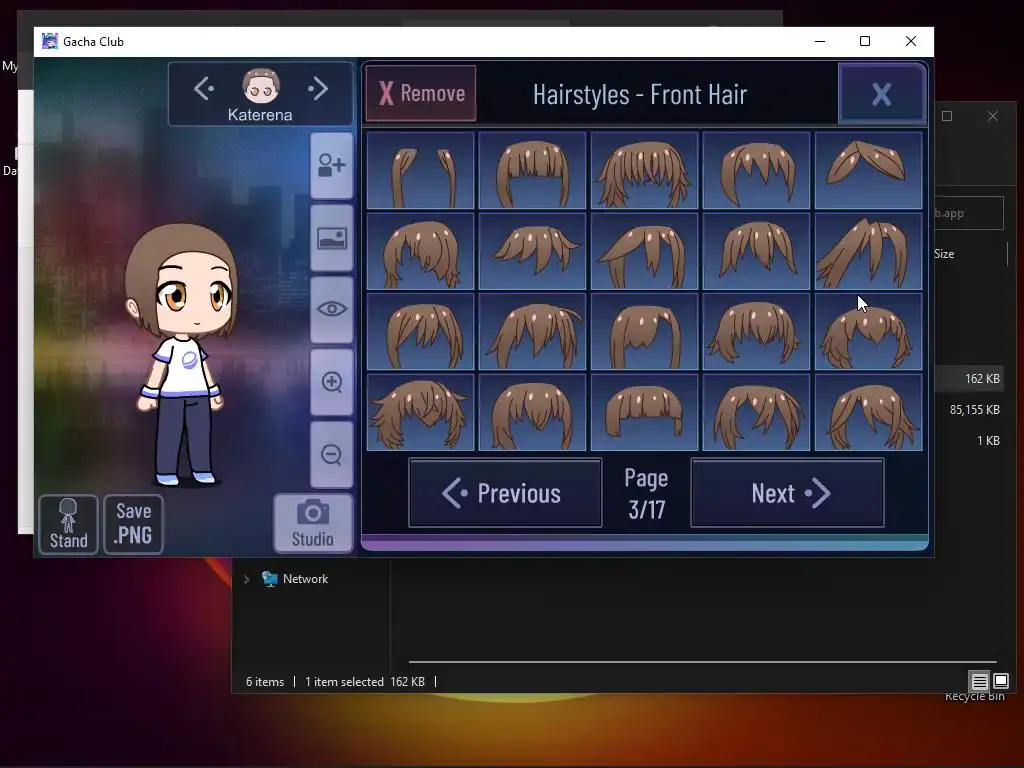Maximize the File Explorer window behind
Screen dimensions: 1024x768
947,116
